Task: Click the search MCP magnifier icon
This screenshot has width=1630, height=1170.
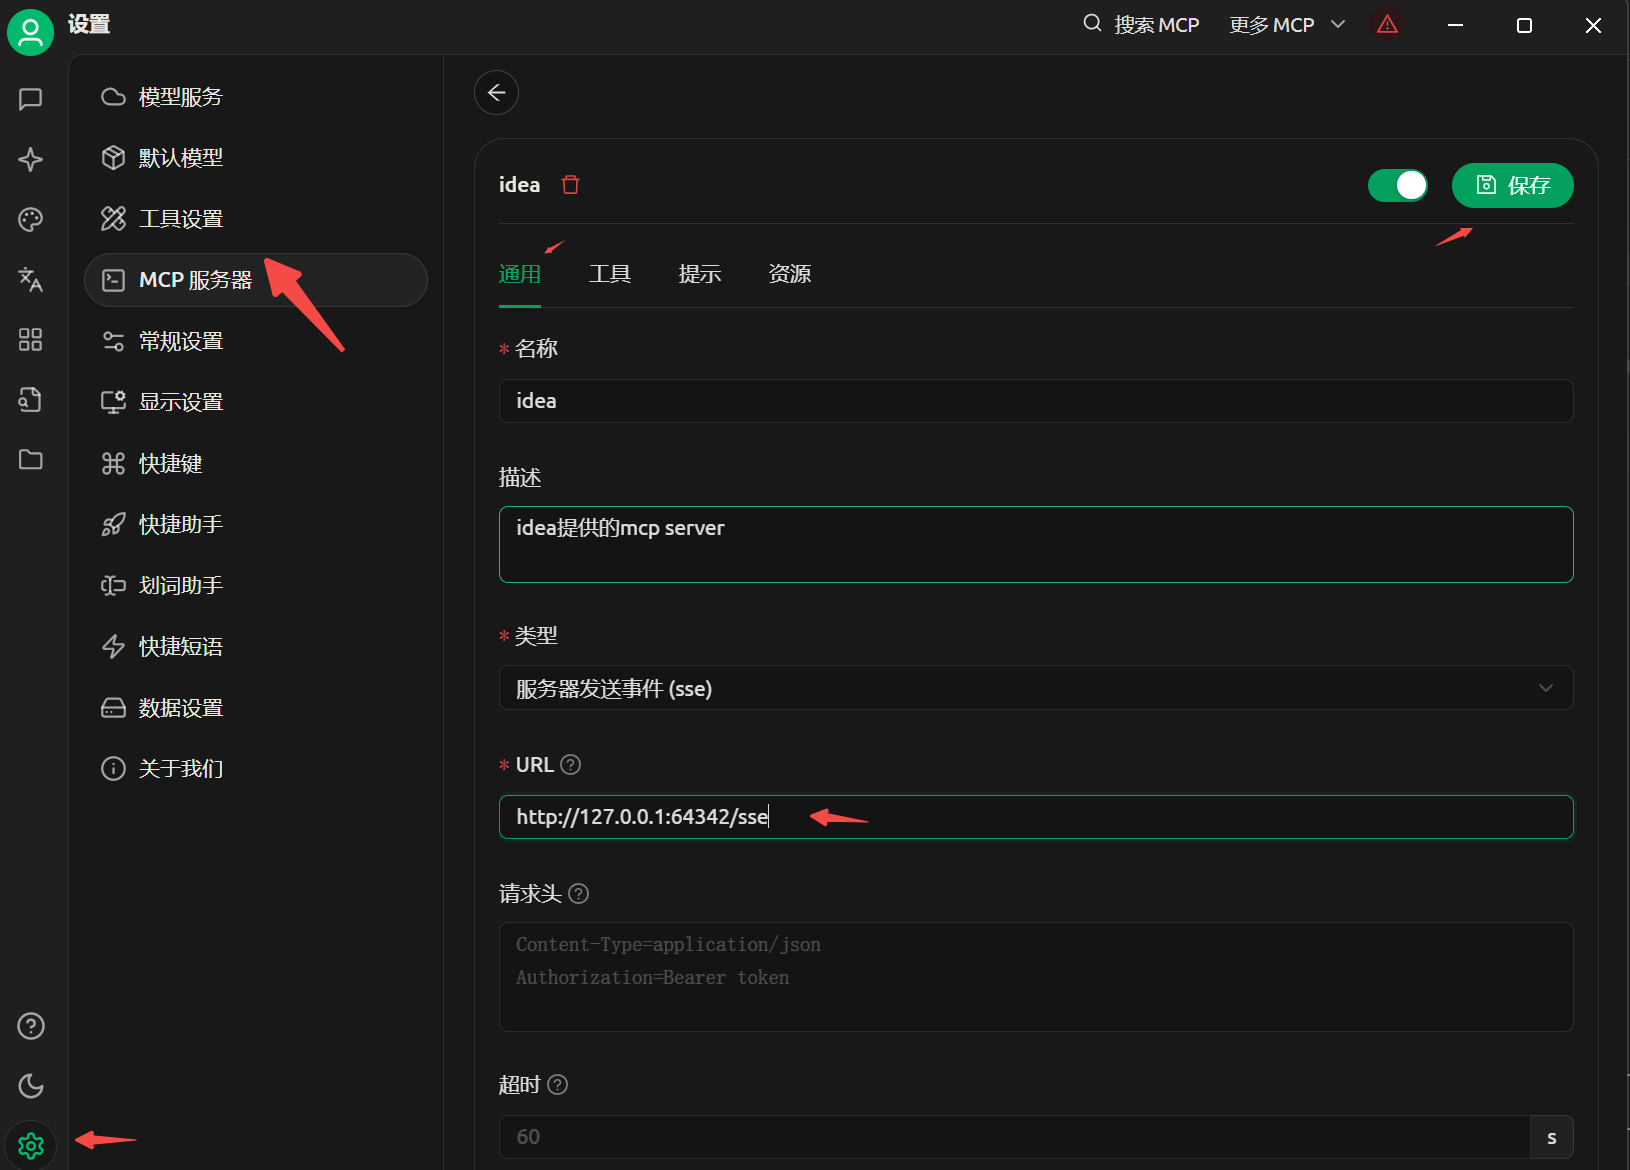Action: coord(1092,23)
